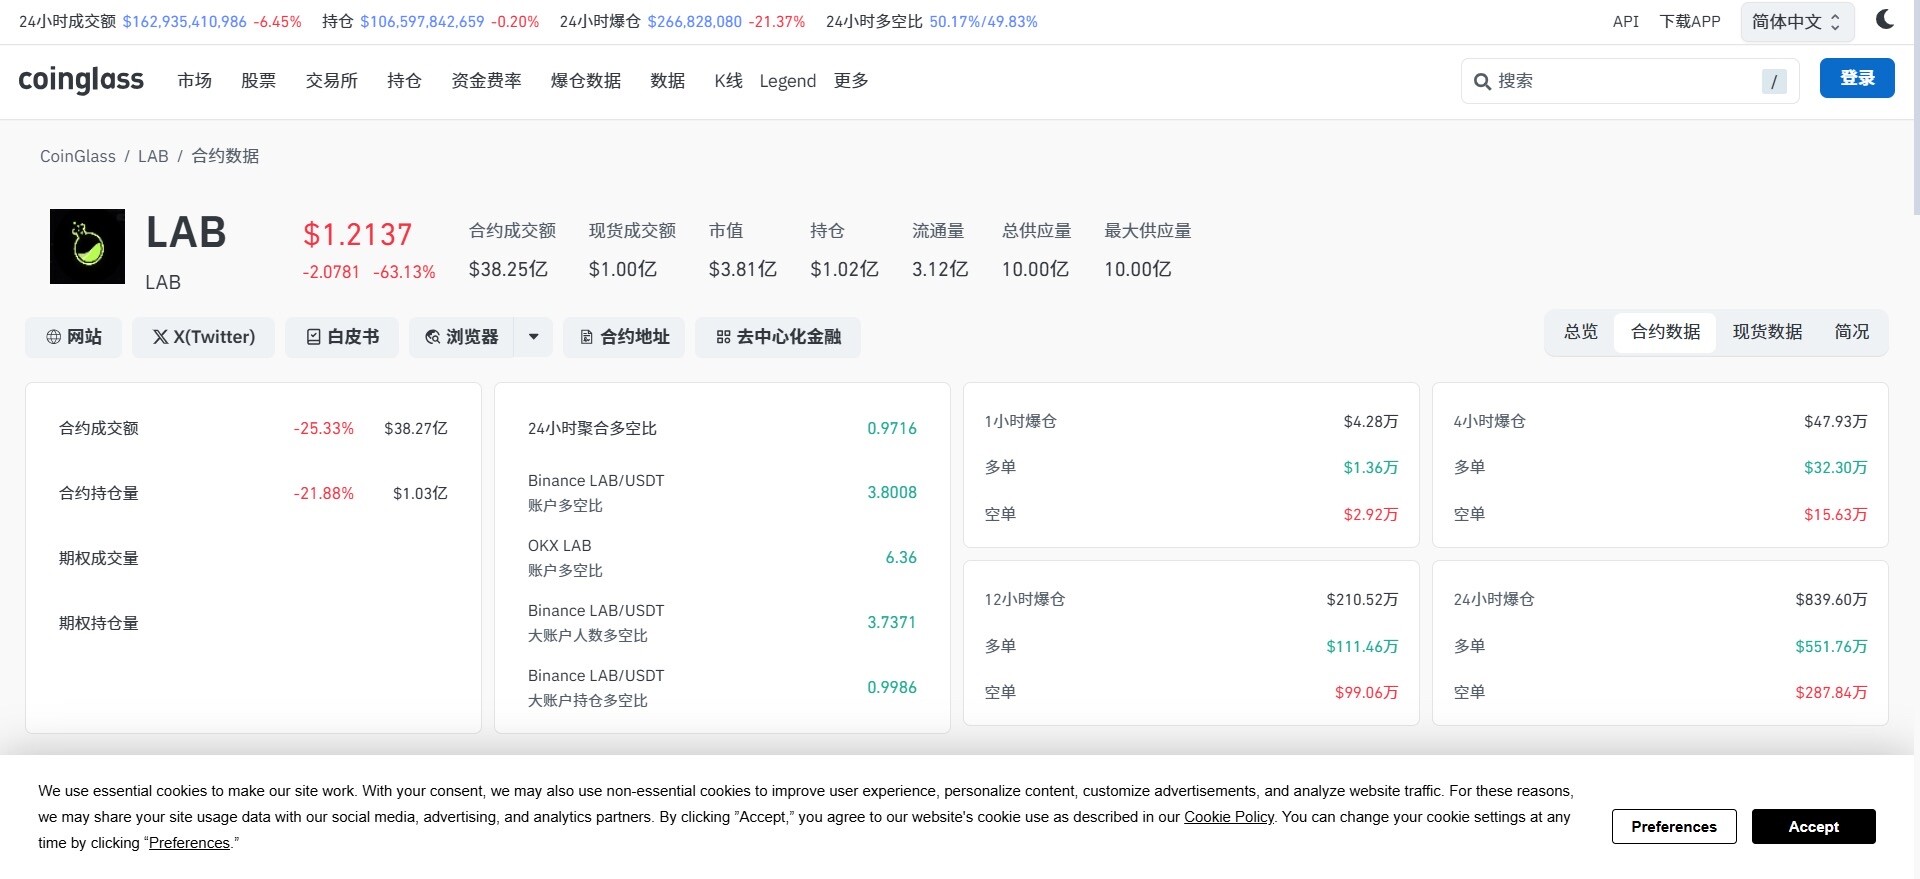Accept the cookie consent
1920x879 pixels.
(1814, 827)
